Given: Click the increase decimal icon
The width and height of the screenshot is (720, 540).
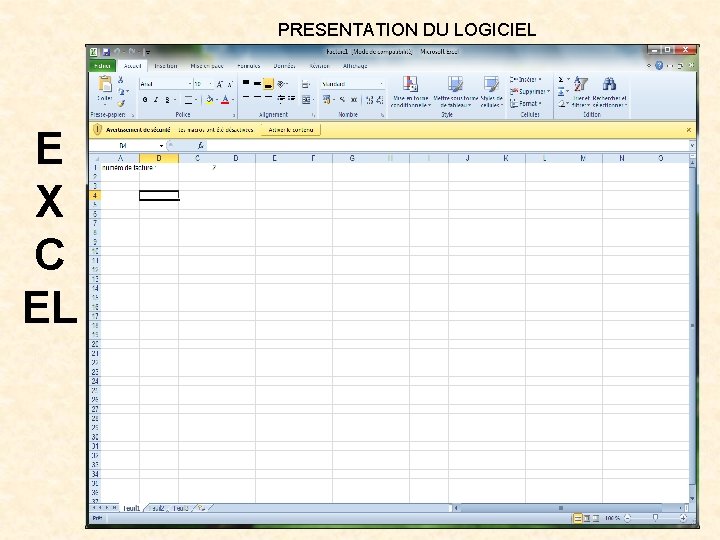Looking at the screenshot, I should coord(370,100).
